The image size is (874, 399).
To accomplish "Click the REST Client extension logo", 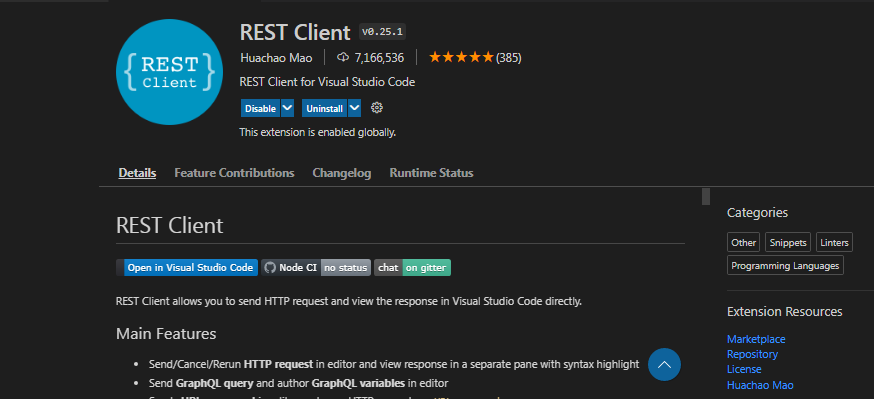I will pyautogui.click(x=169, y=72).
